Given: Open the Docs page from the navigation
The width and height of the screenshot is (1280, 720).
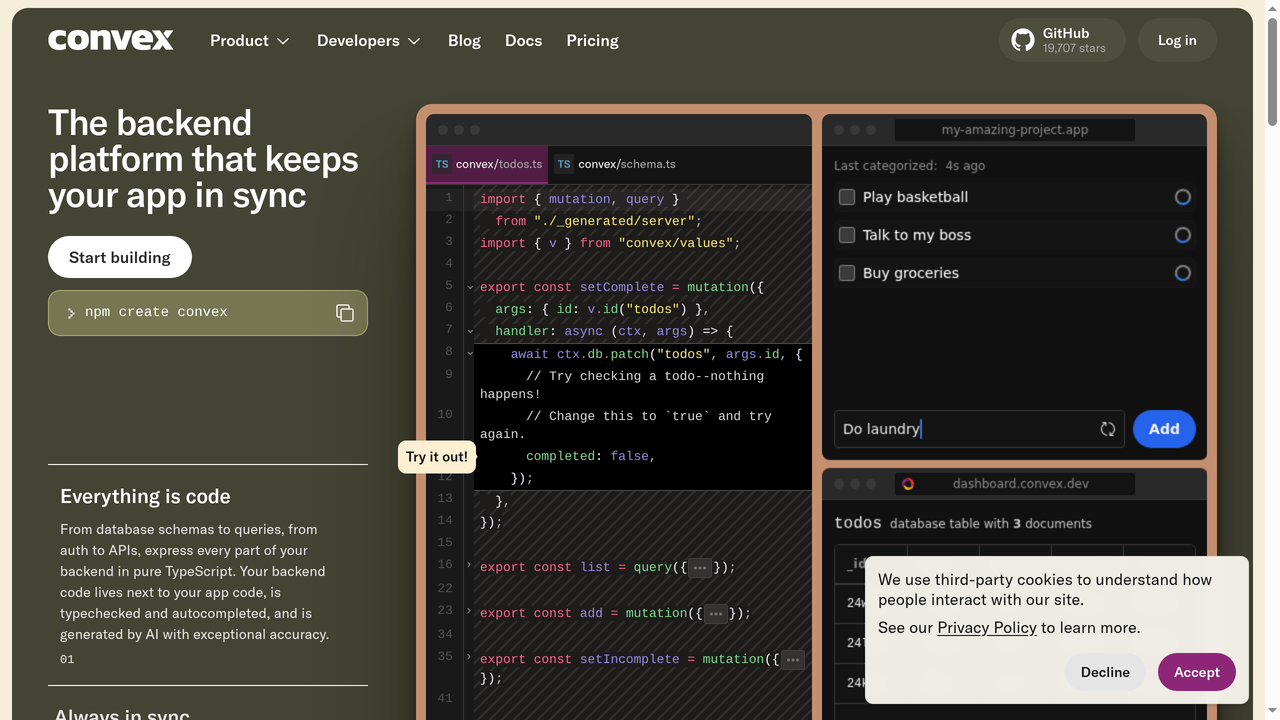Looking at the screenshot, I should [523, 40].
